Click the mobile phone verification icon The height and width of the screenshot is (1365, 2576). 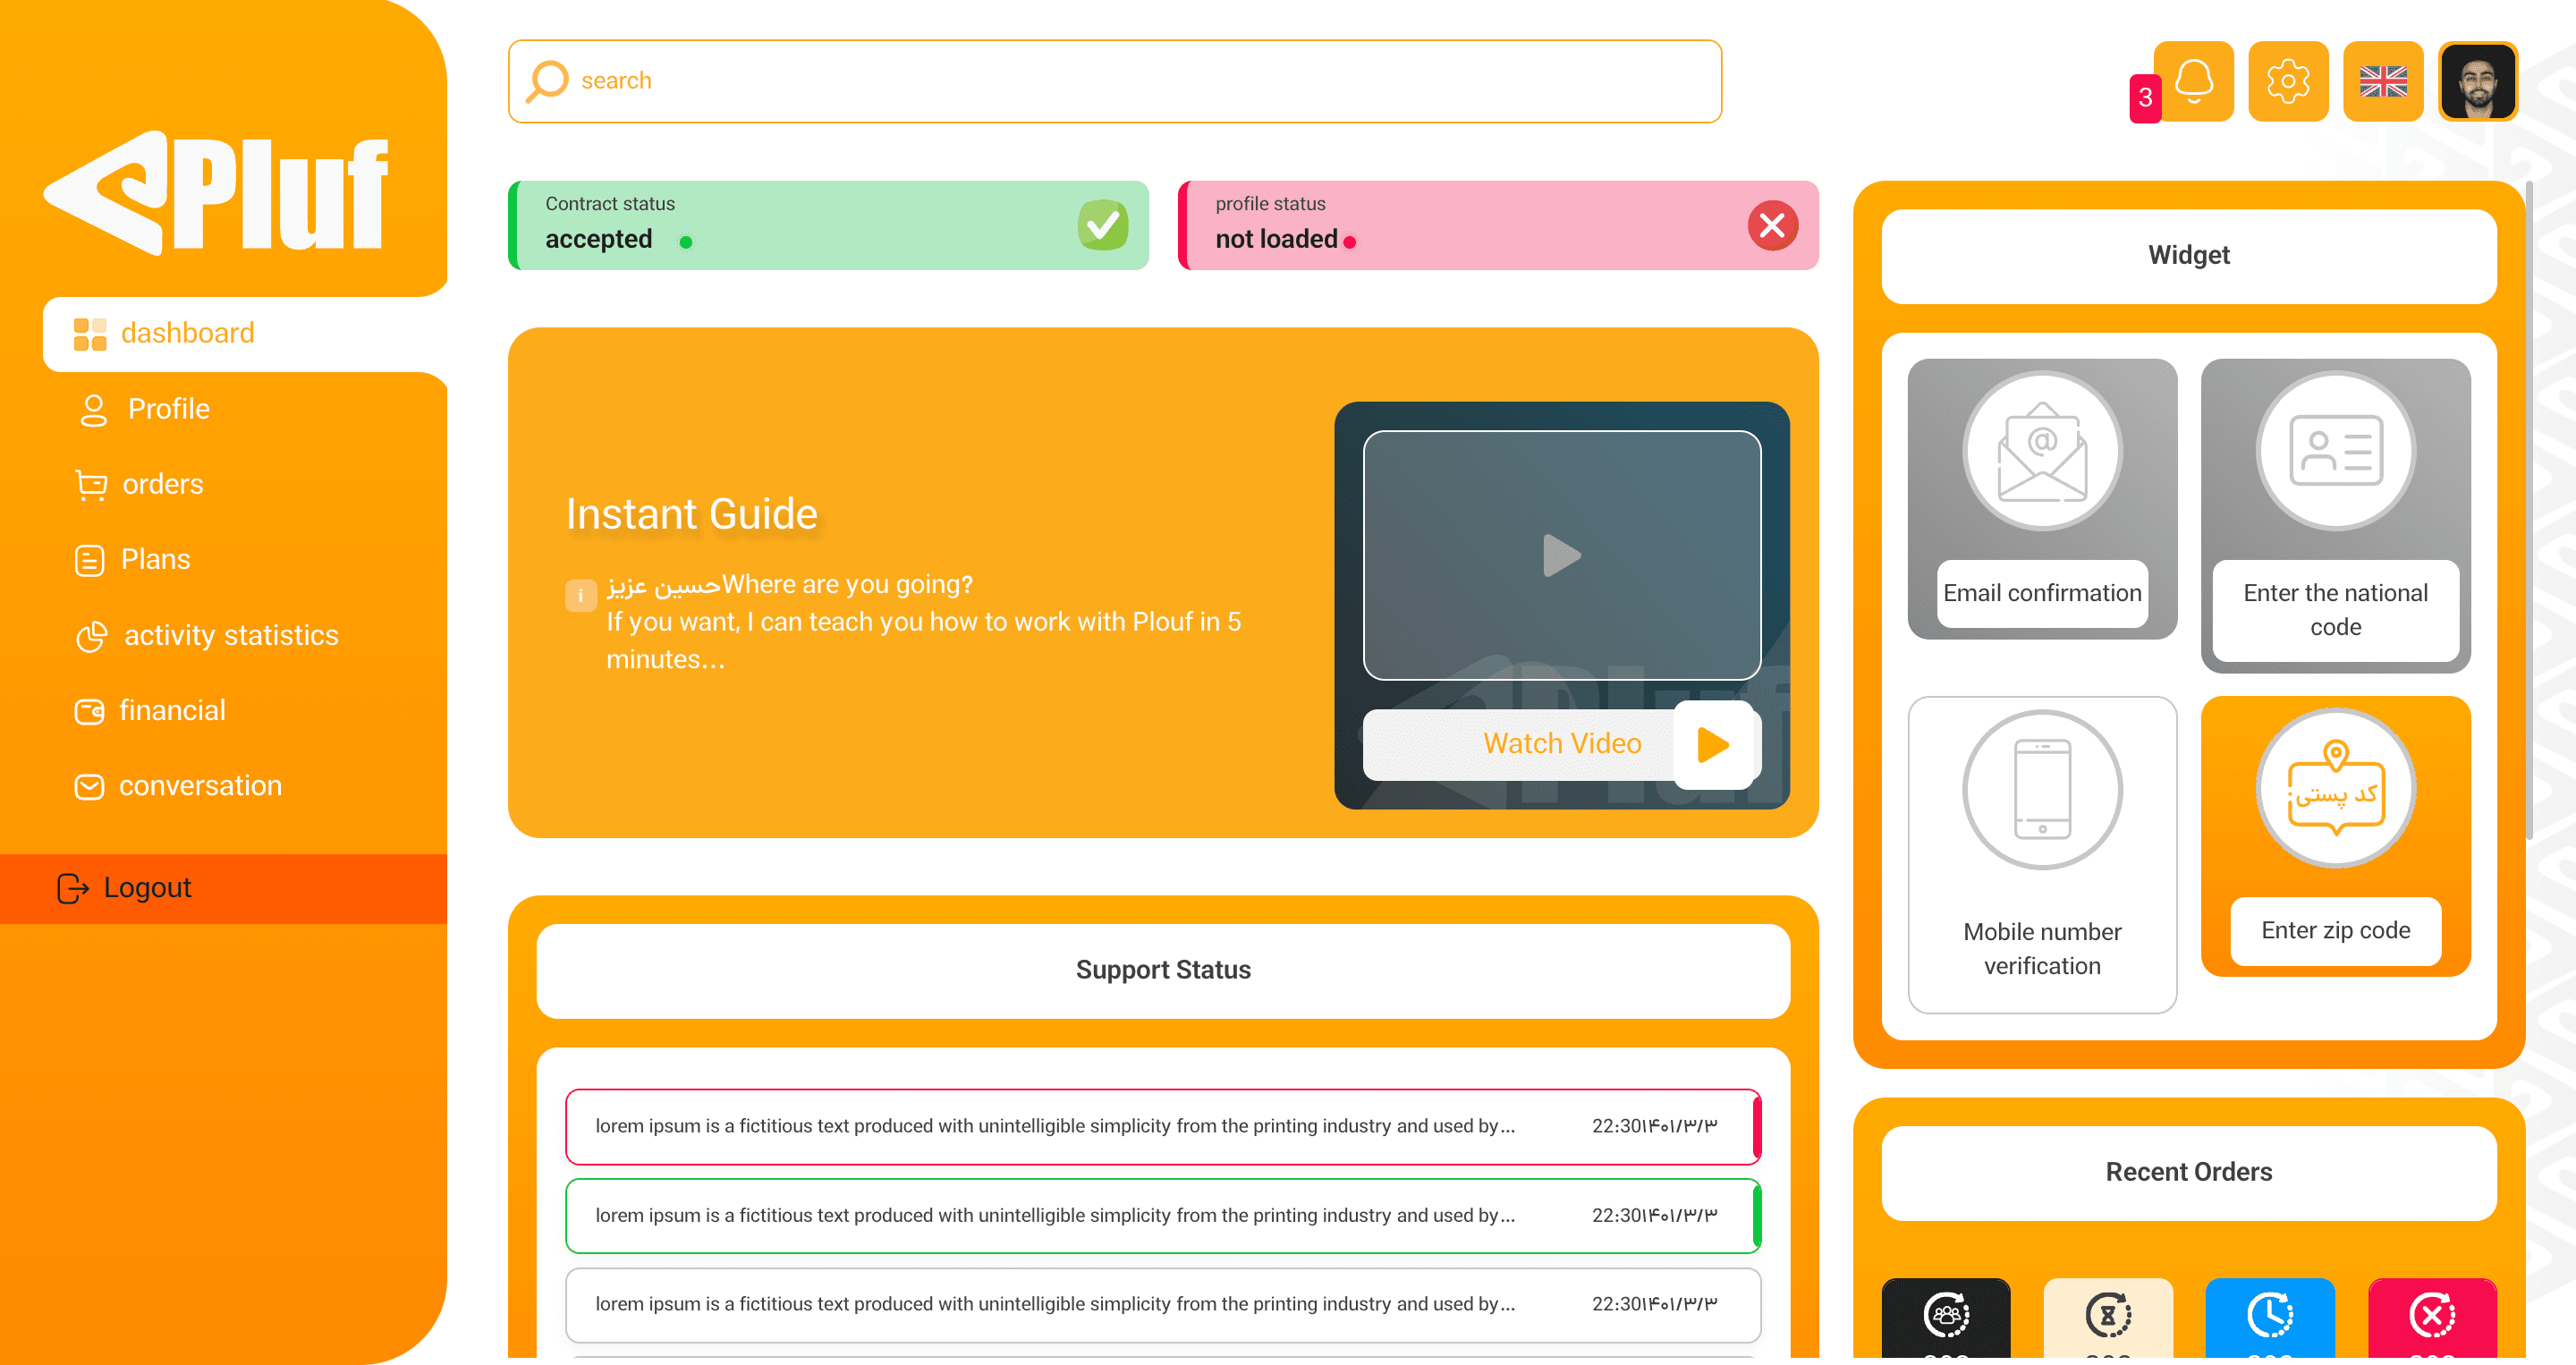tap(2041, 789)
